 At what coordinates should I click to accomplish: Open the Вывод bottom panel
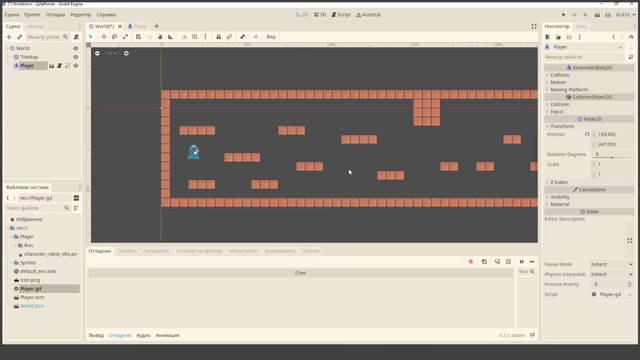[96, 336]
